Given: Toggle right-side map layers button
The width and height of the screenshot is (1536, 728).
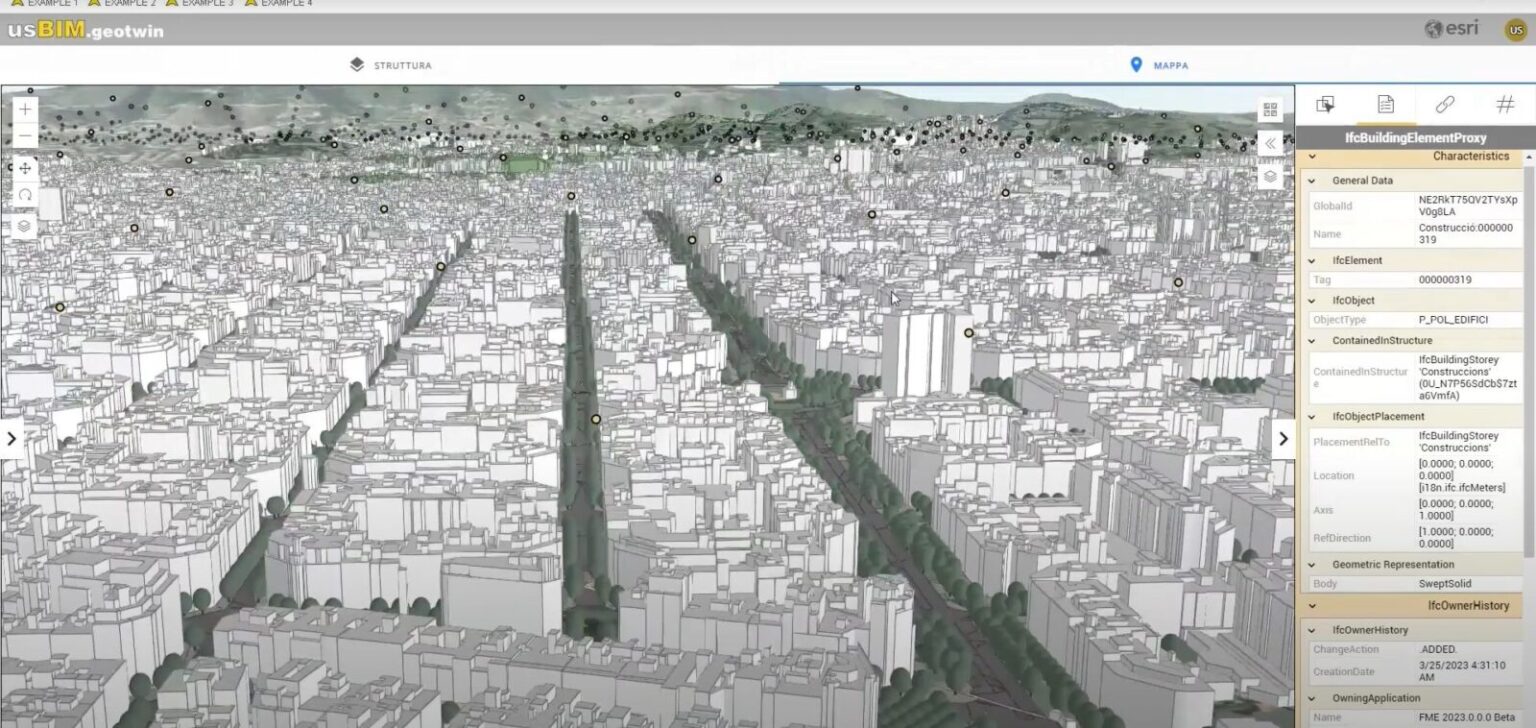Looking at the screenshot, I should click(1270, 176).
